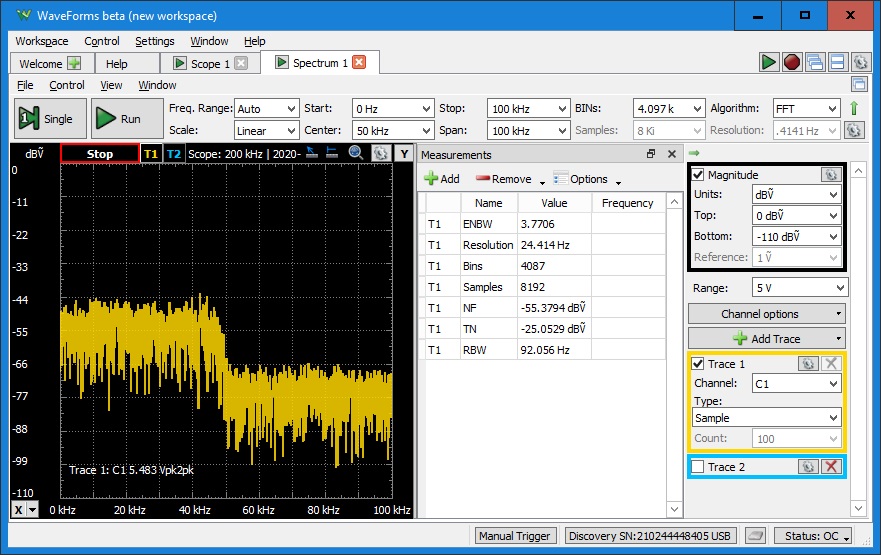
Task: Click the green run-all icon at top right
Action: [x=768, y=62]
